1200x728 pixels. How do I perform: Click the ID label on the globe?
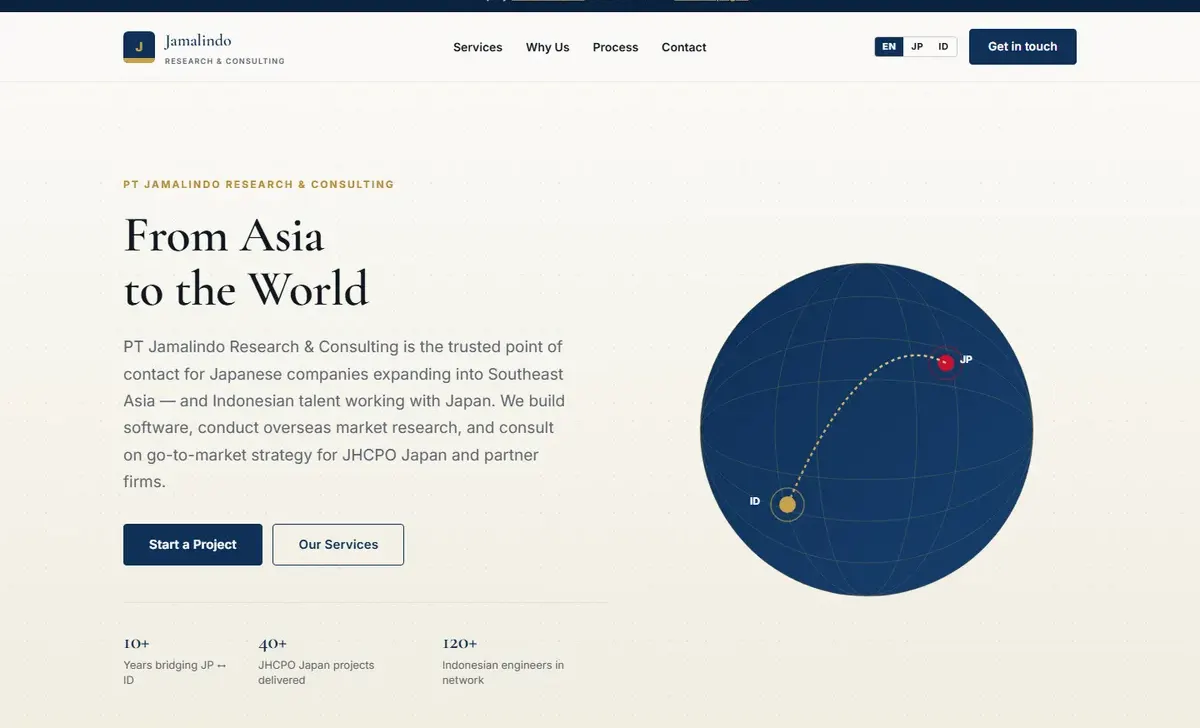(x=755, y=501)
